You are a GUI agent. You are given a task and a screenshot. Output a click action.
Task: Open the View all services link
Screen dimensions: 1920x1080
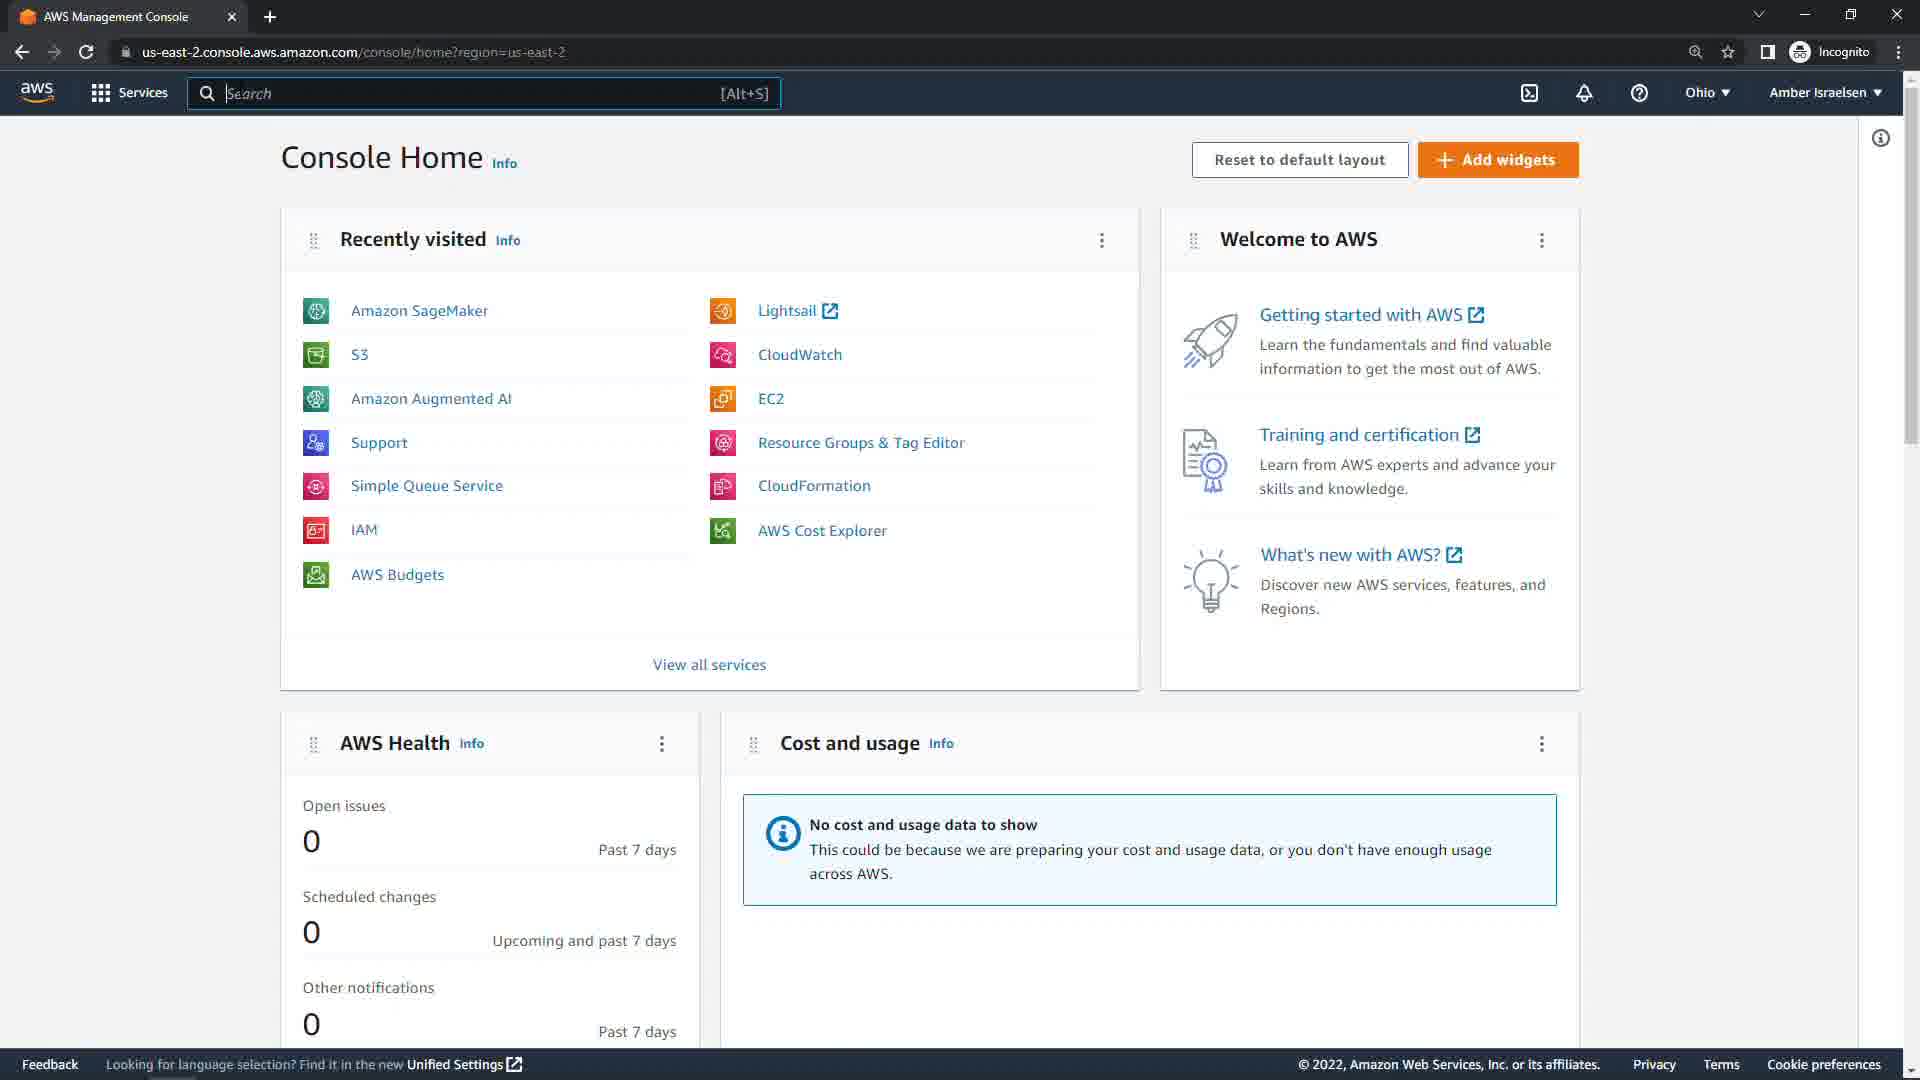point(709,665)
